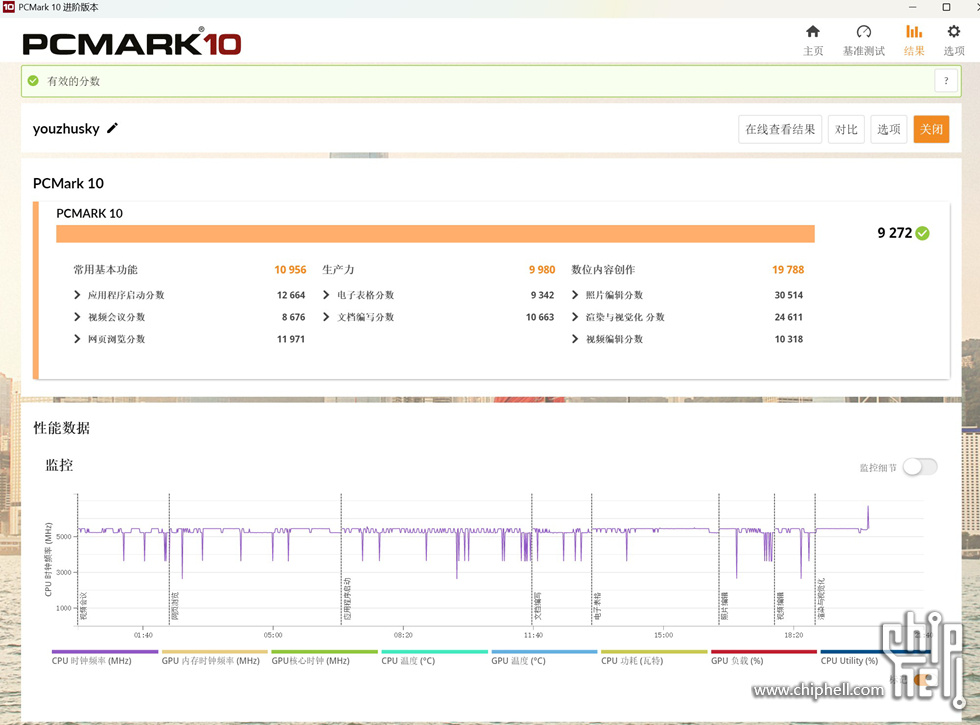Click the value 12 664
Viewport: 980px width, 725px height.
tap(291, 295)
